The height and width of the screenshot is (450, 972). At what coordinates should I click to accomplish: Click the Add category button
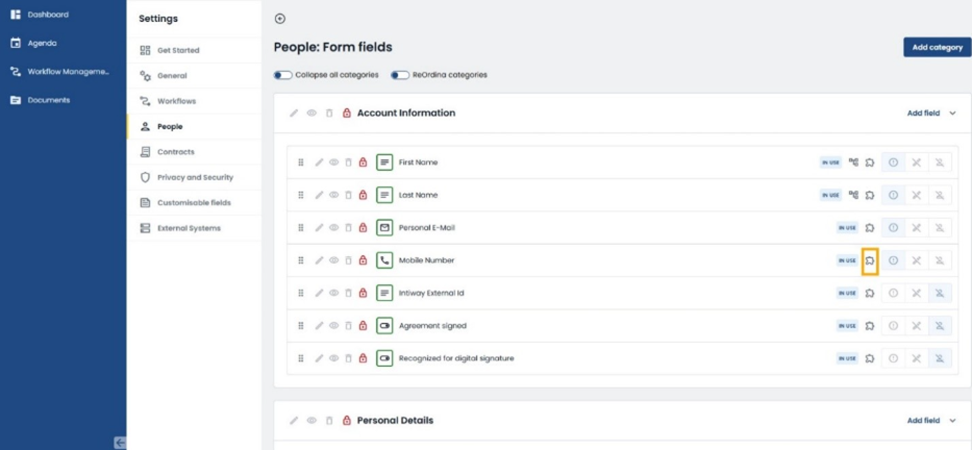937,47
